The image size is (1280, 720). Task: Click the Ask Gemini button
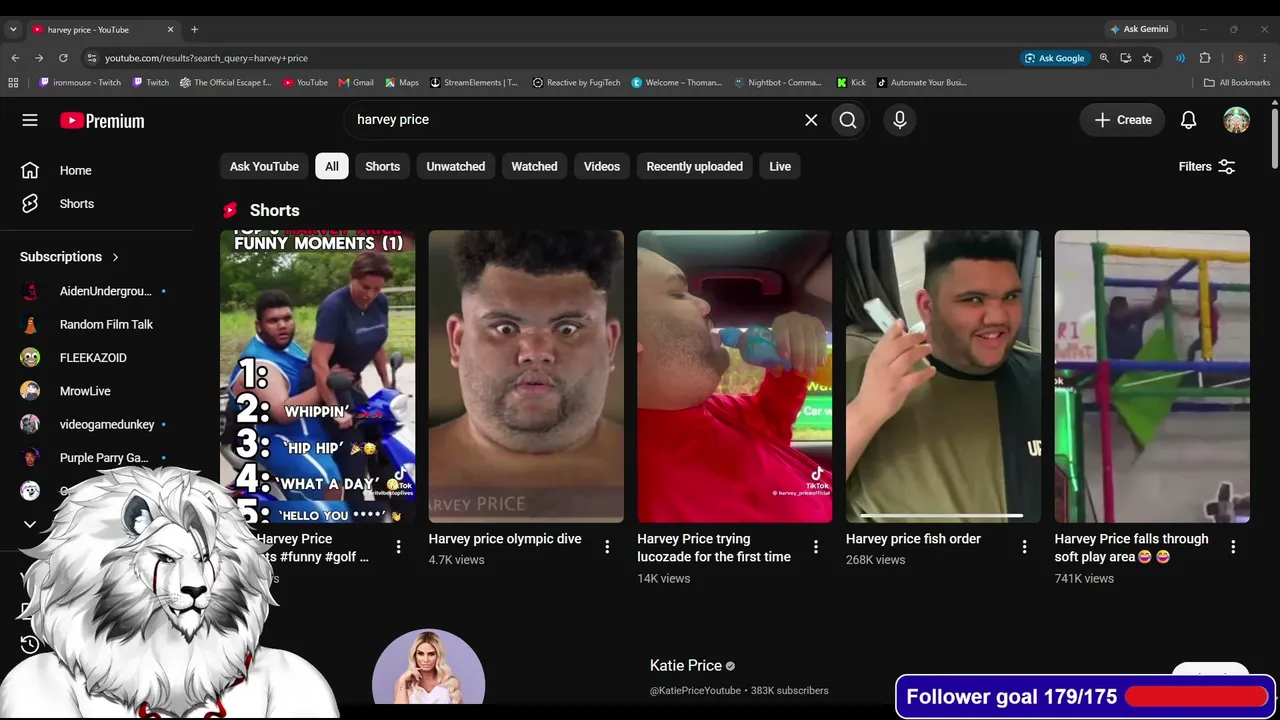tap(1138, 29)
